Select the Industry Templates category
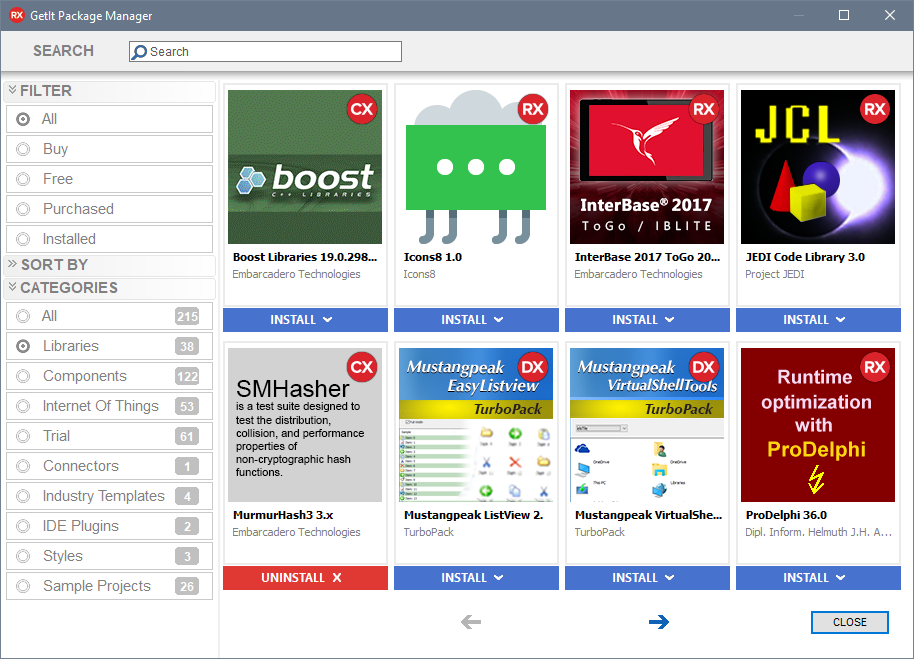This screenshot has width=914, height=659. pyautogui.click(x=110, y=496)
